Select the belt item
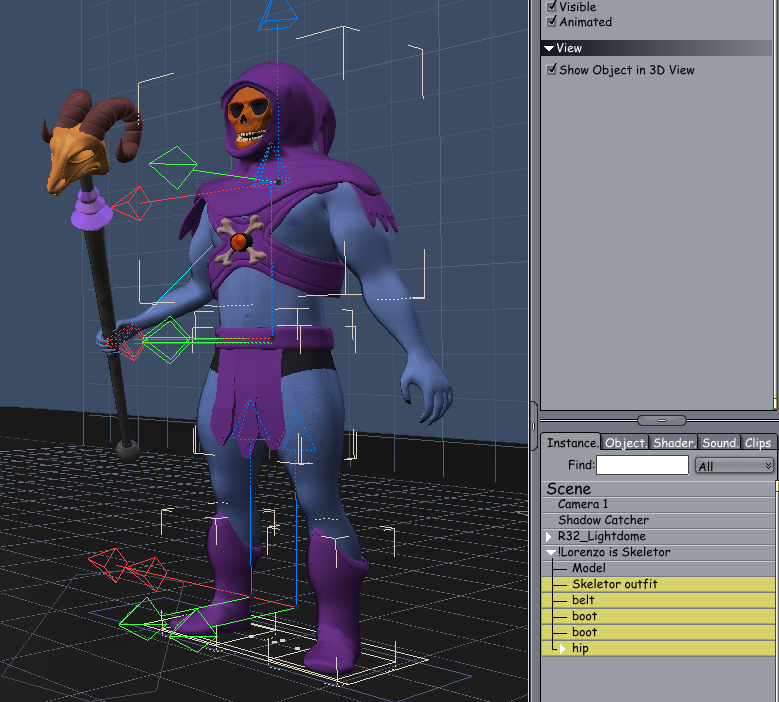 658,600
